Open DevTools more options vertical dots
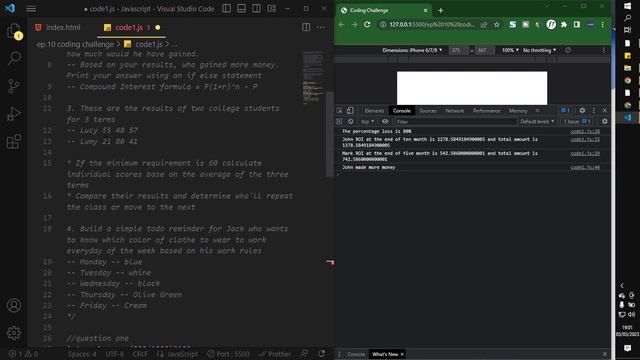The width and height of the screenshot is (640, 360). tap(593, 111)
